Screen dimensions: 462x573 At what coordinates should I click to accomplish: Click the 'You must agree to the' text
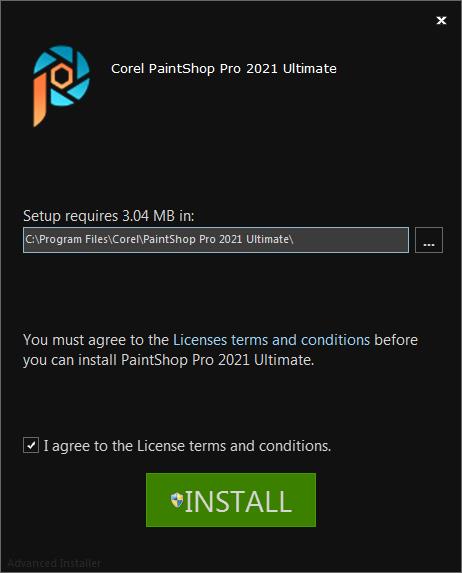pyautogui.click(x=96, y=340)
